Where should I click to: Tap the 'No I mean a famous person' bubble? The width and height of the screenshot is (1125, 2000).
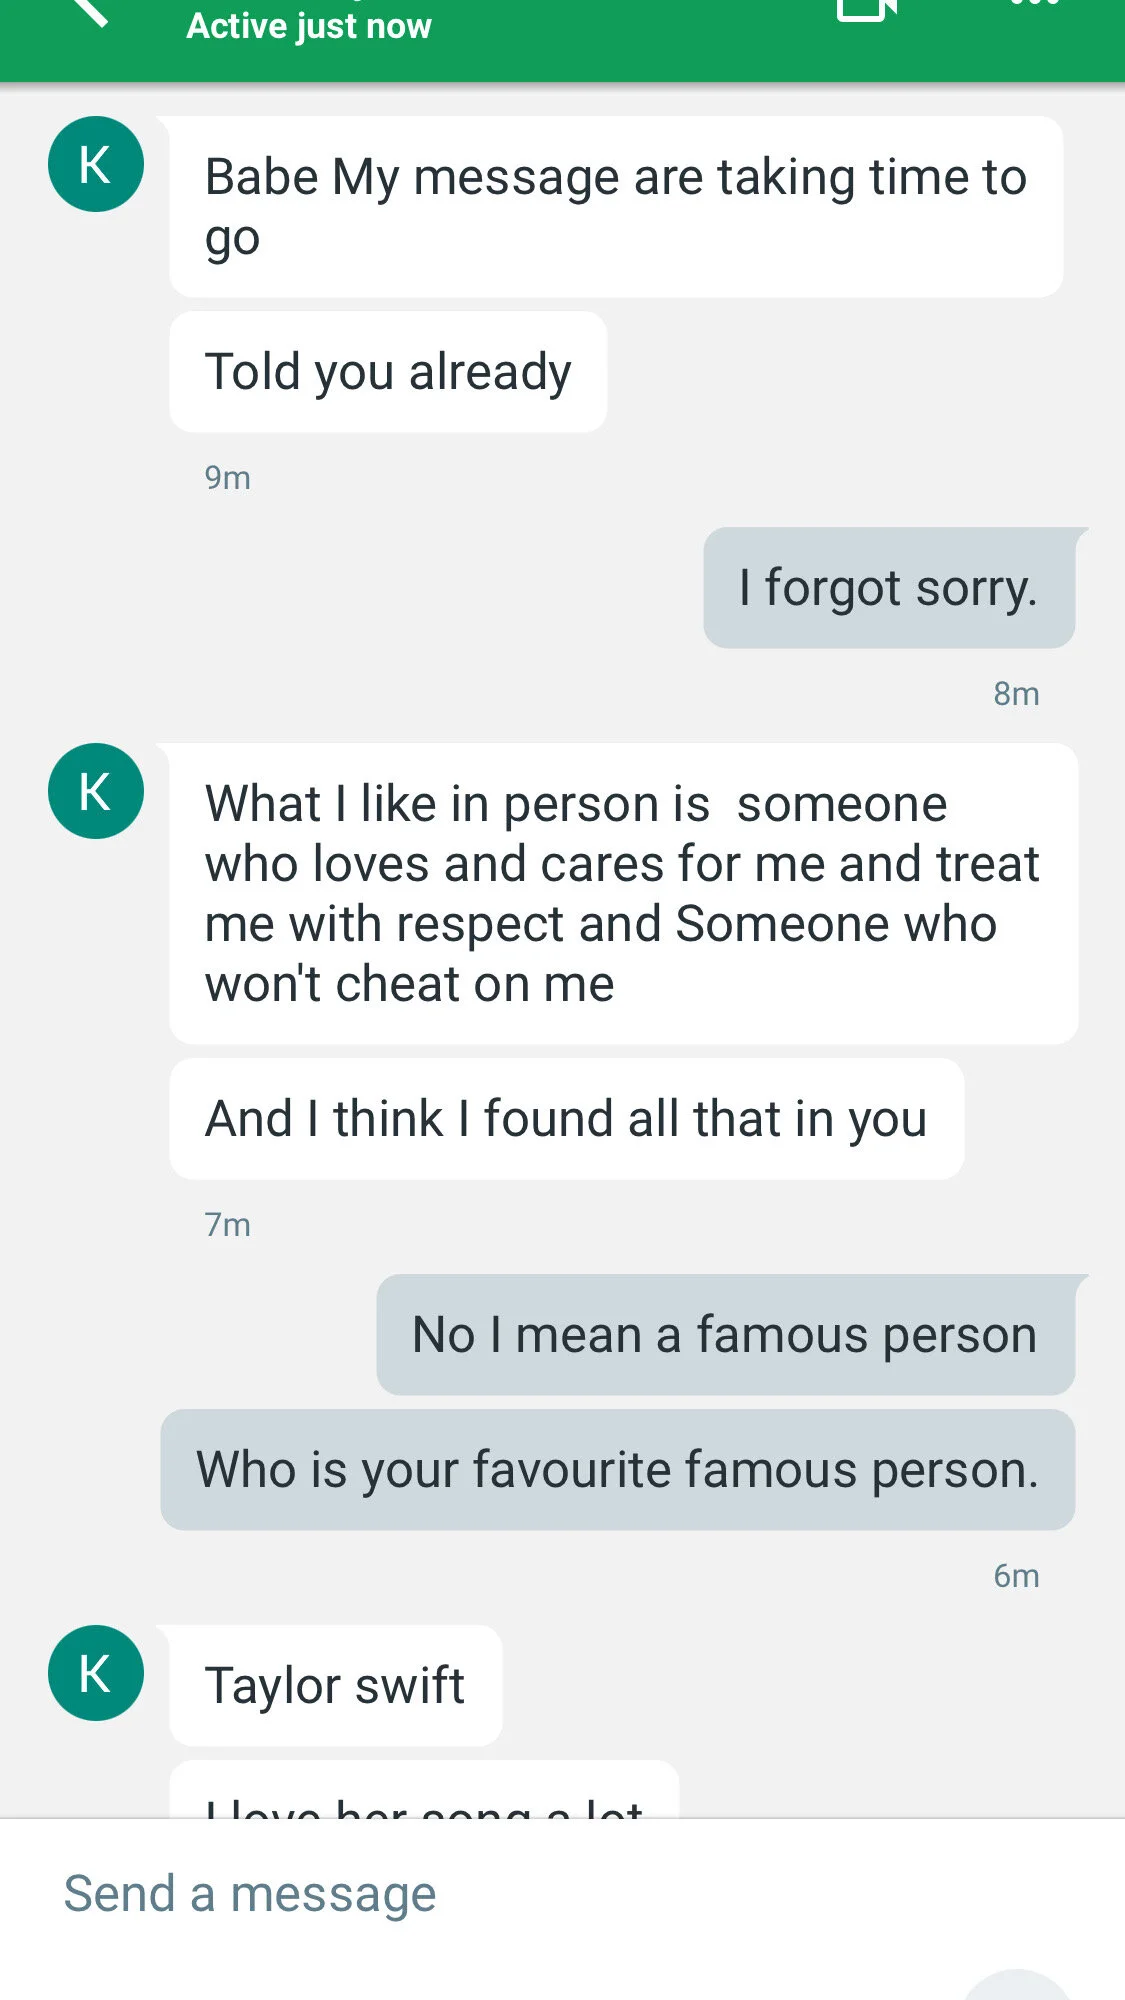point(726,1335)
